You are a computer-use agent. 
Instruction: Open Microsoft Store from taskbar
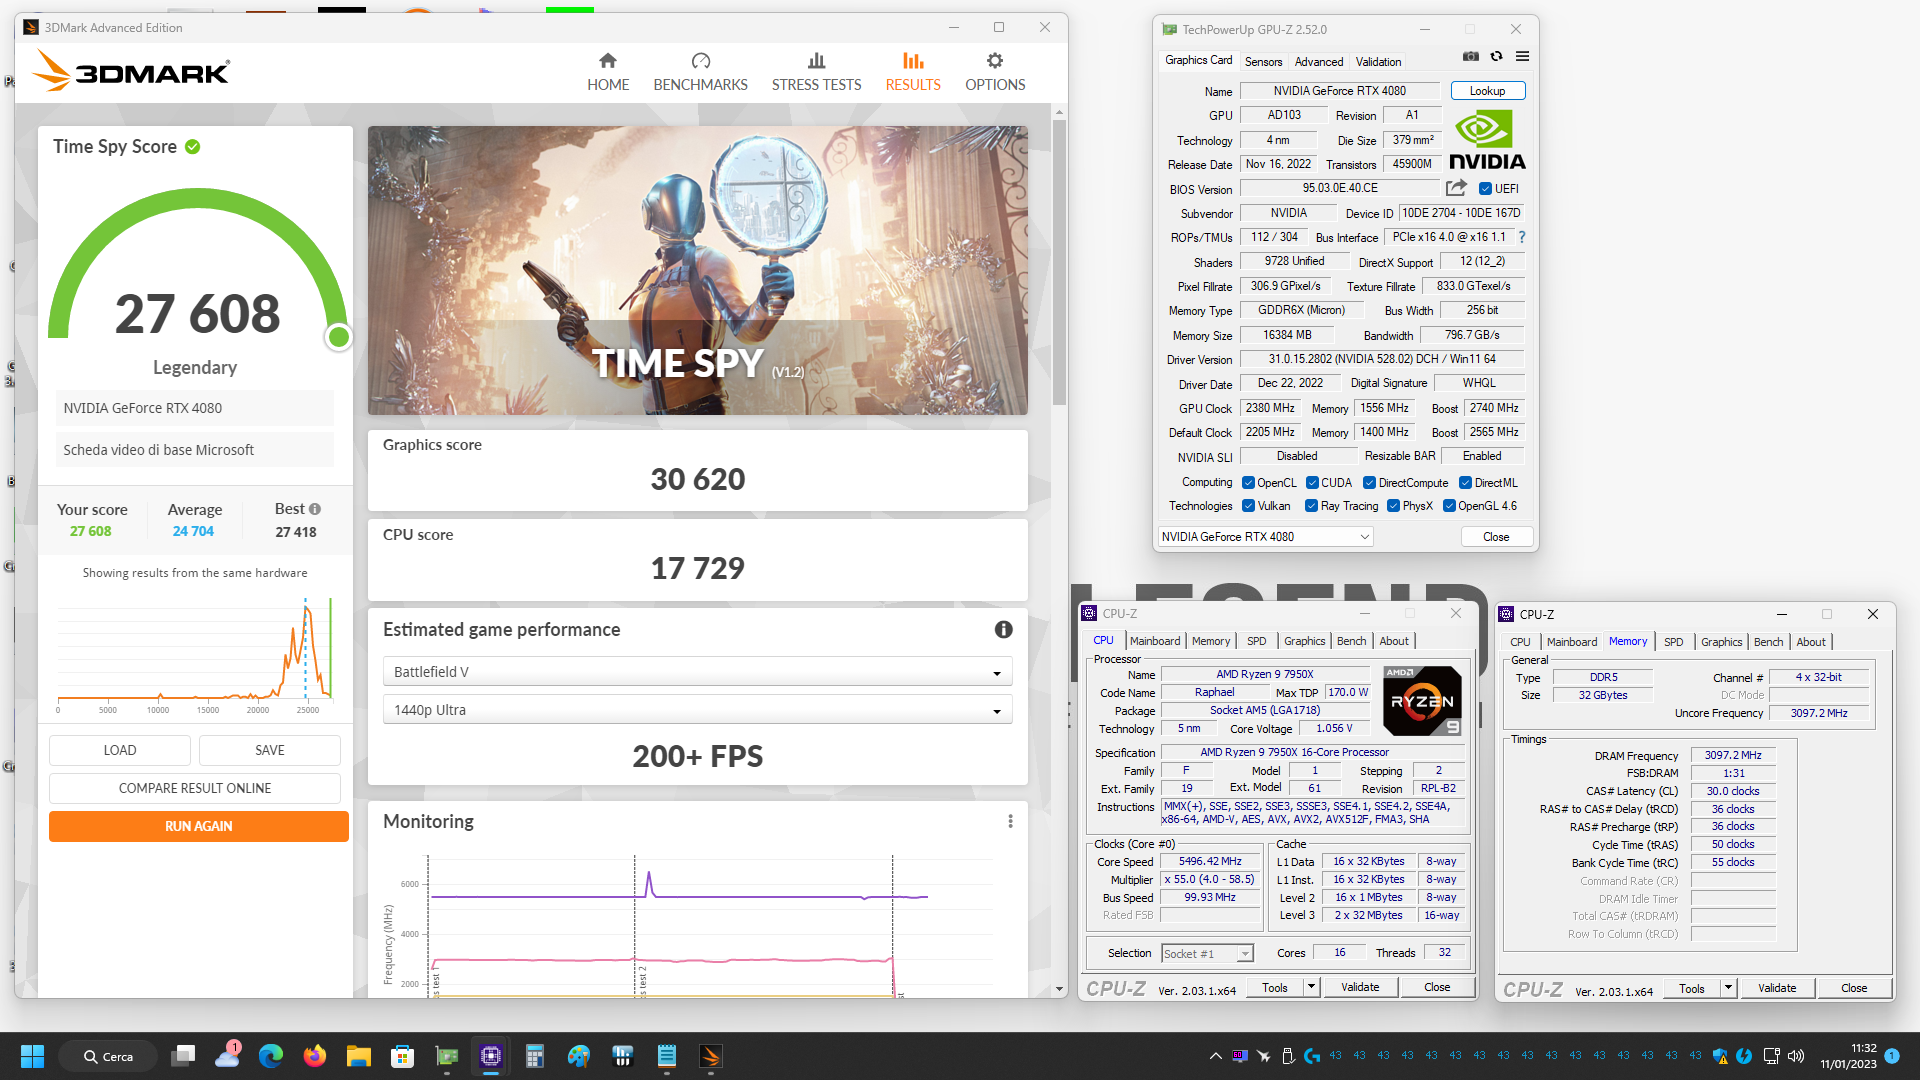(x=403, y=1056)
